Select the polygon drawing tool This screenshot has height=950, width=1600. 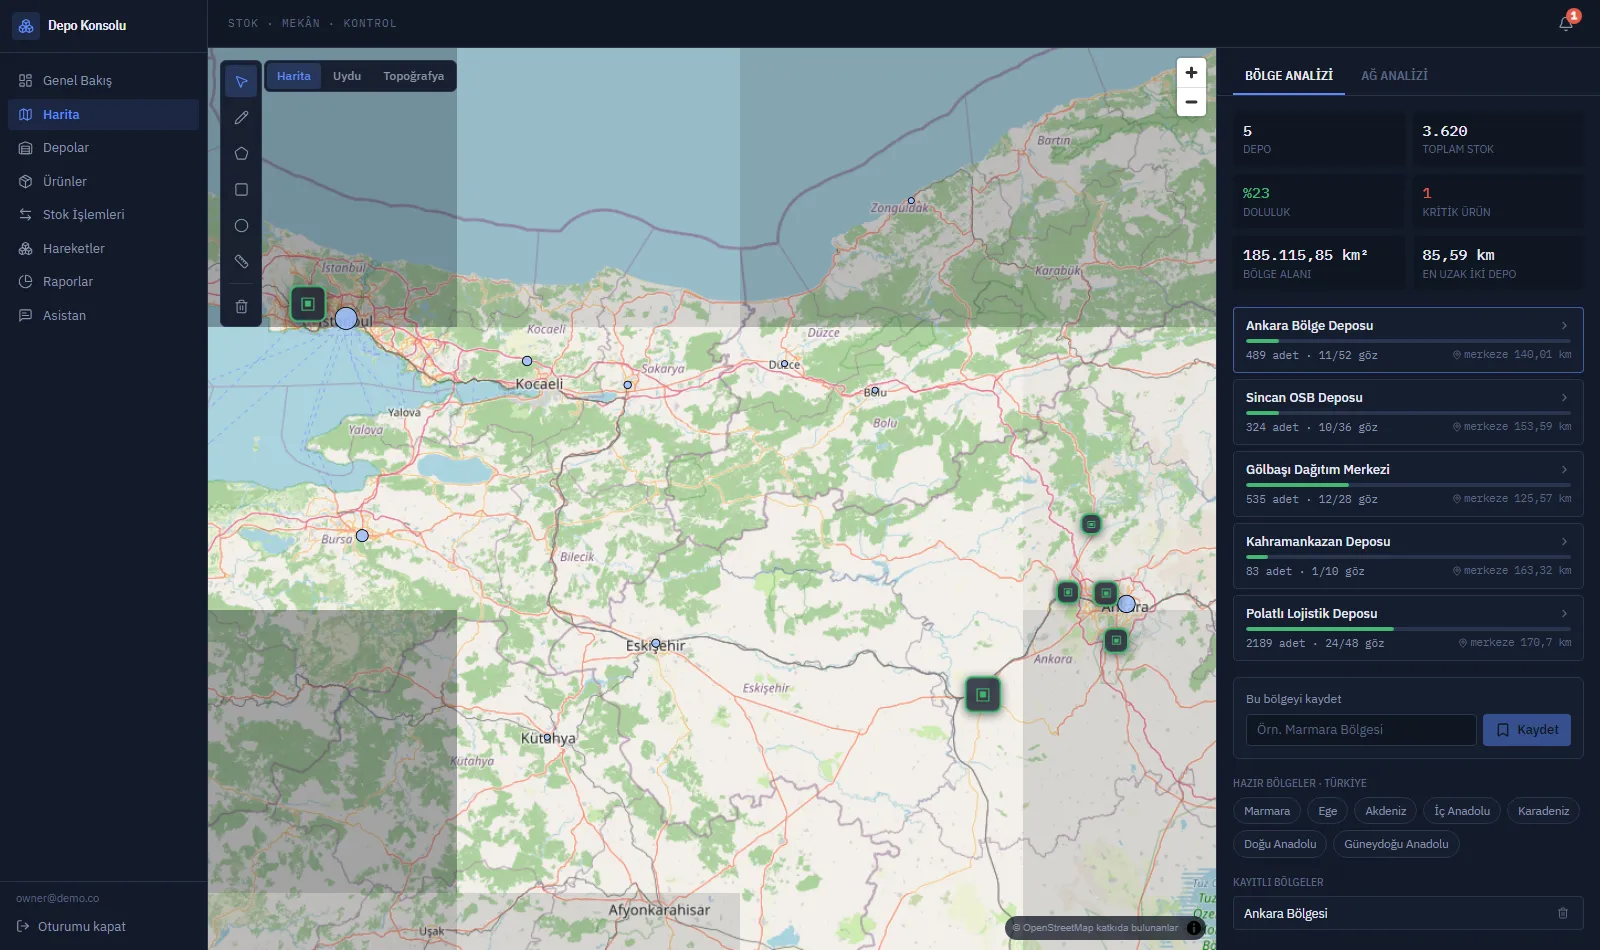pos(241,153)
